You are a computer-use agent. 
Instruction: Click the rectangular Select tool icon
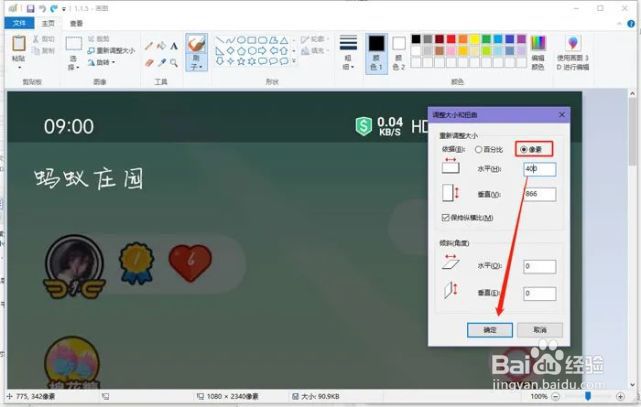point(74,44)
